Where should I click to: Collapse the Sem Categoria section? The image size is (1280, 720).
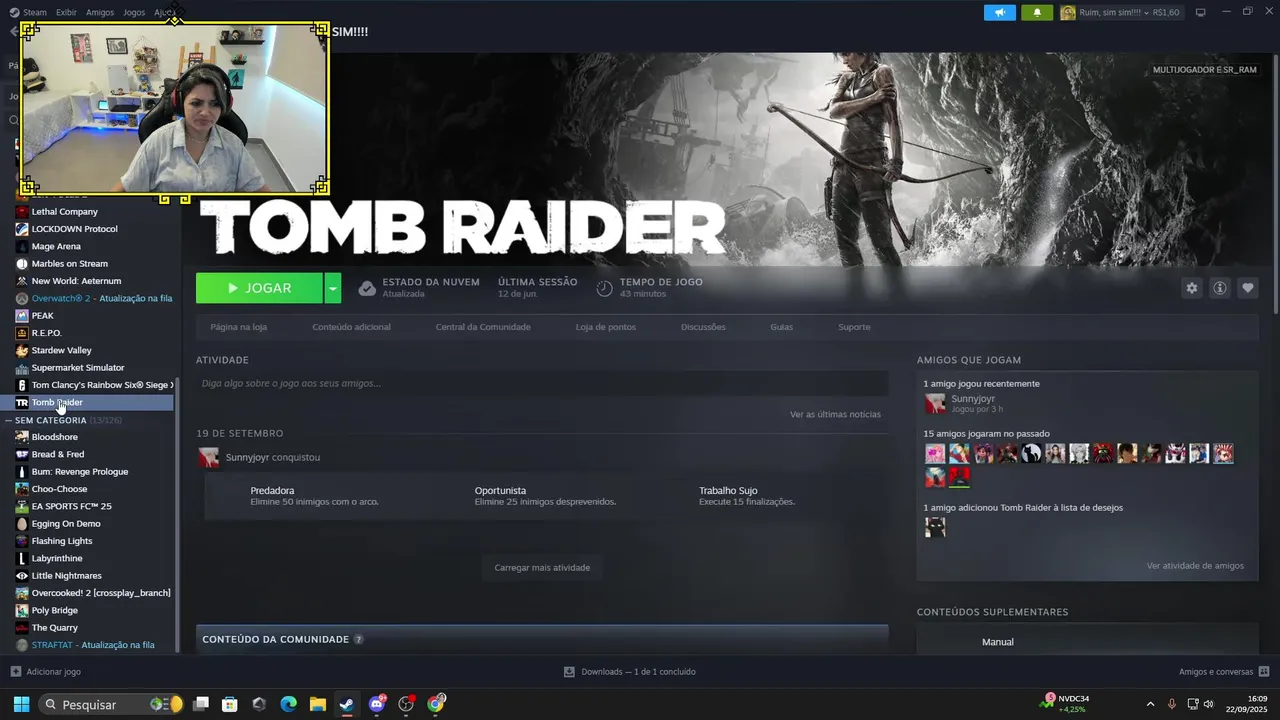[9, 420]
